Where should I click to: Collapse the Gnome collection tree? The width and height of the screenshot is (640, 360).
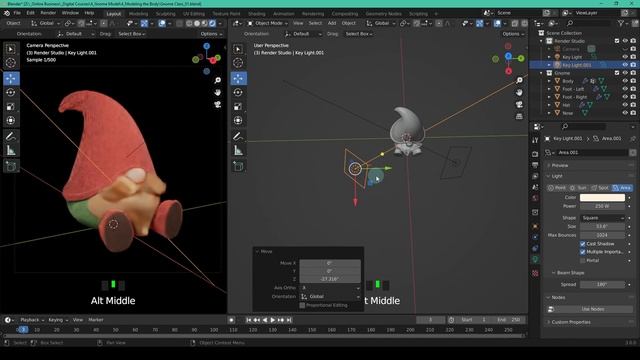pyautogui.click(x=542, y=73)
